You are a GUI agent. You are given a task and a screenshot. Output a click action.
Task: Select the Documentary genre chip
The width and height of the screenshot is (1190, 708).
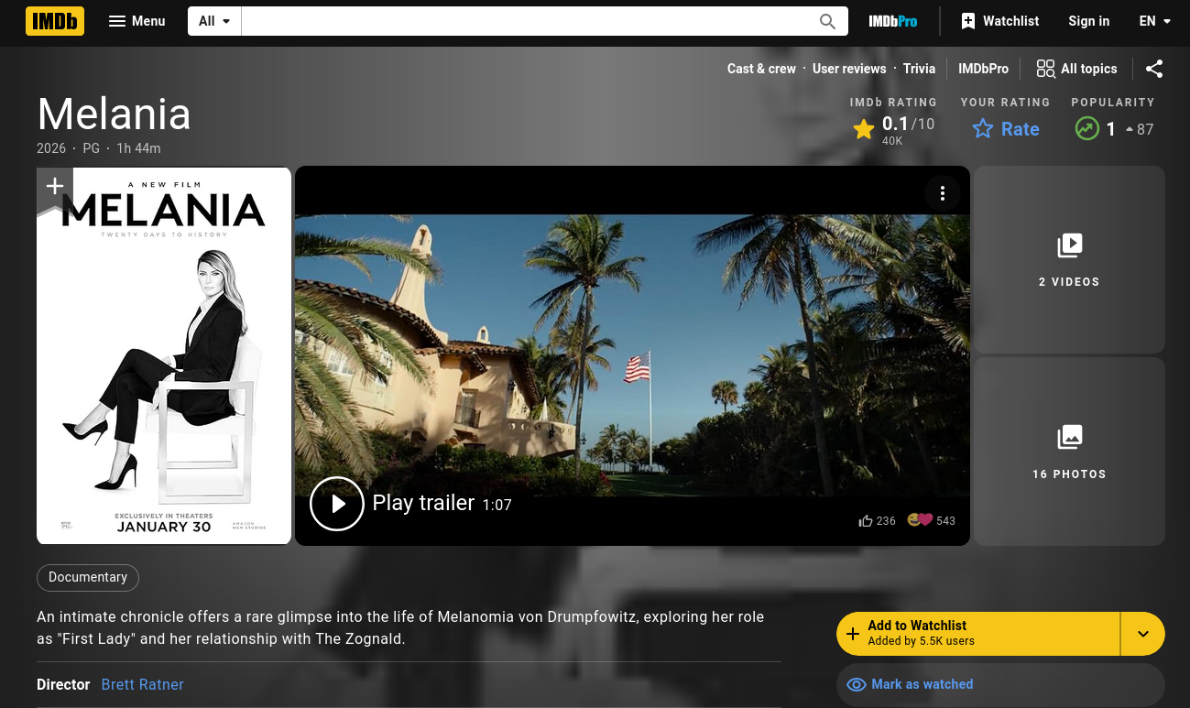(88, 577)
